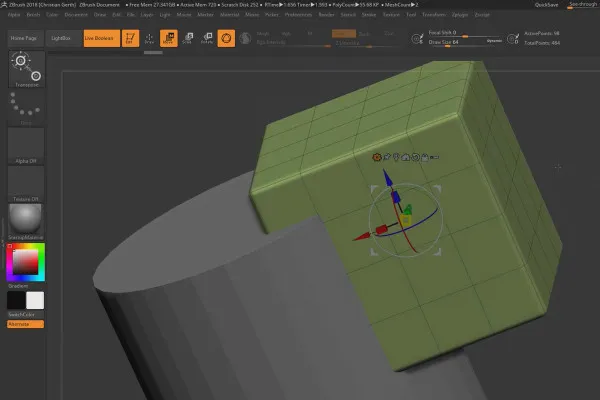Click the blue Z-axis arrow cone of the gizmo
This screenshot has height=400, width=600.
tap(388, 178)
